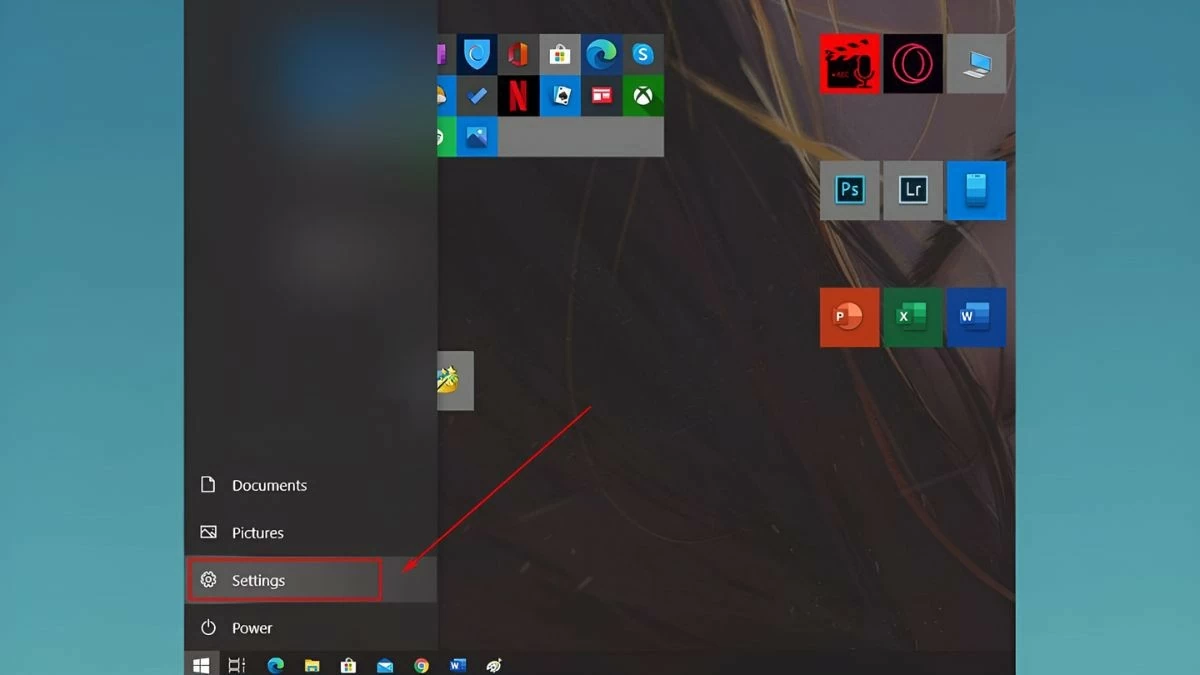Launch the Photoshop tile
The width and height of the screenshot is (1200, 675).
[x=850, y=190]
